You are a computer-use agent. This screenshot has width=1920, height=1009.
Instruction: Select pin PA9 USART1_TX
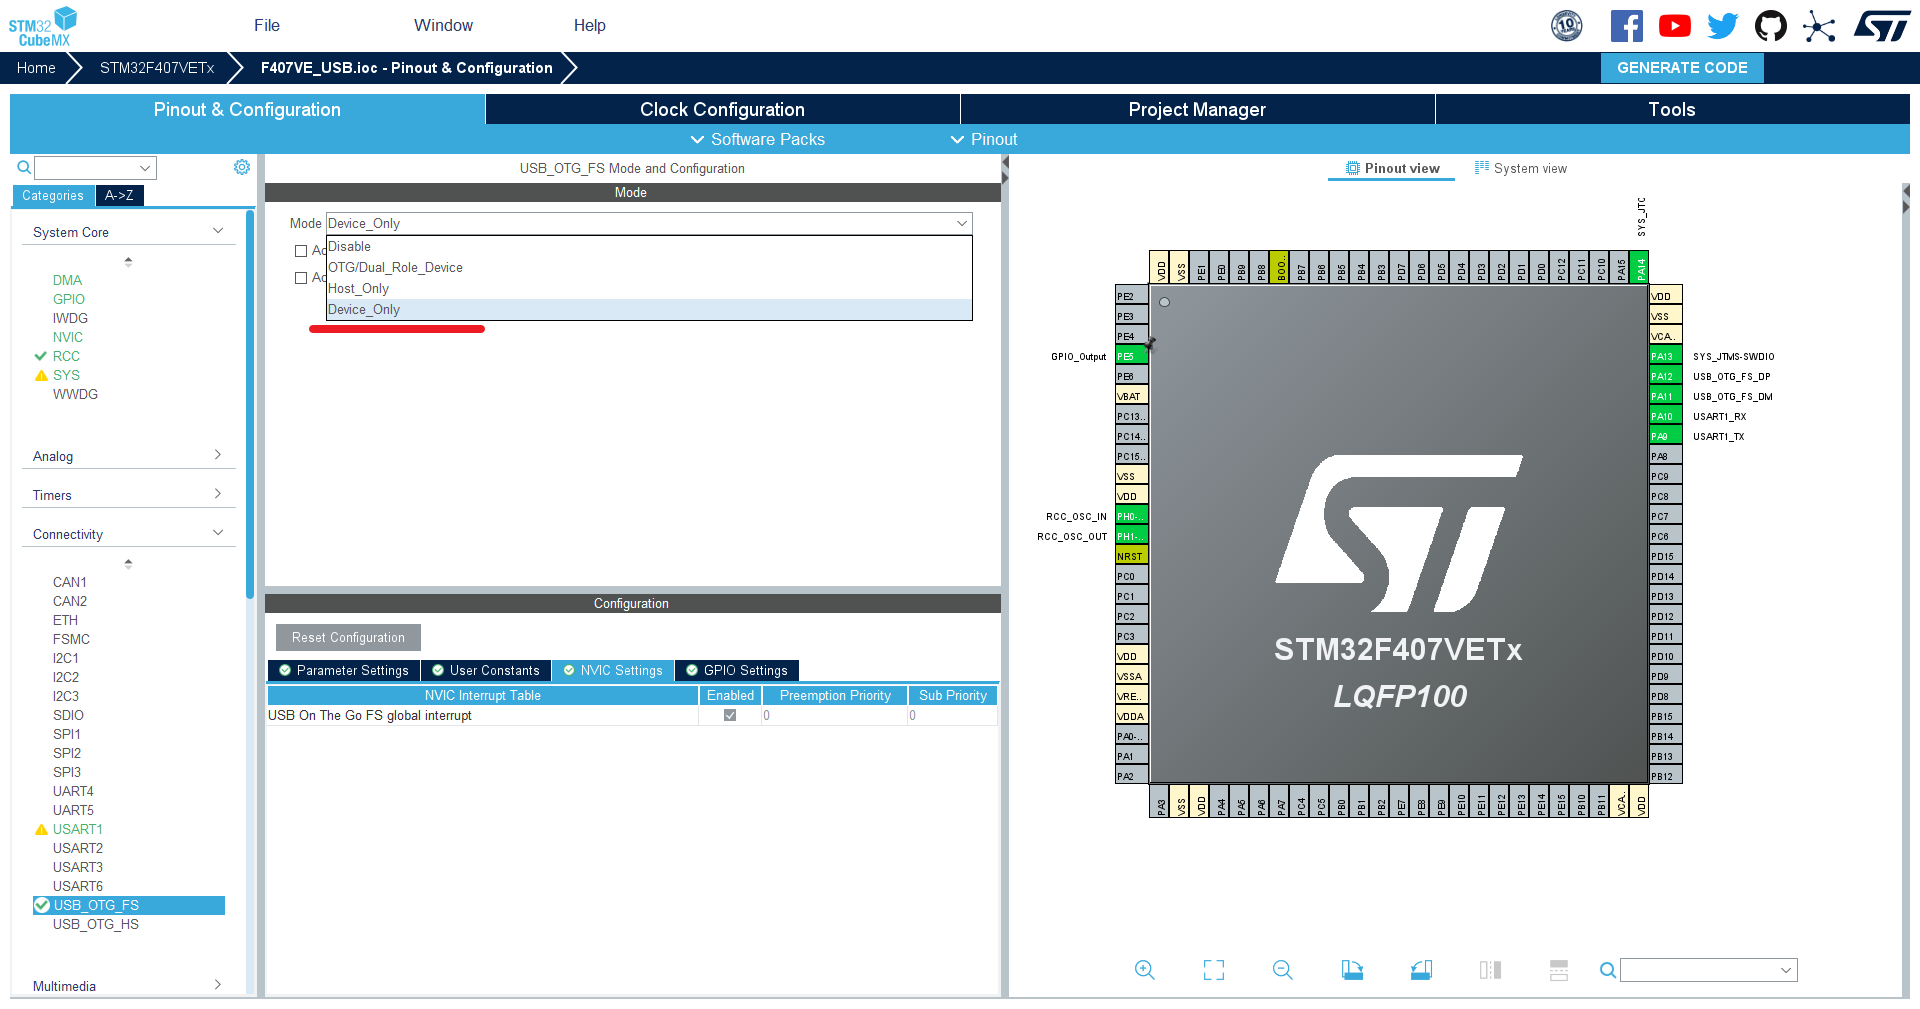[x=1665, y=436]
